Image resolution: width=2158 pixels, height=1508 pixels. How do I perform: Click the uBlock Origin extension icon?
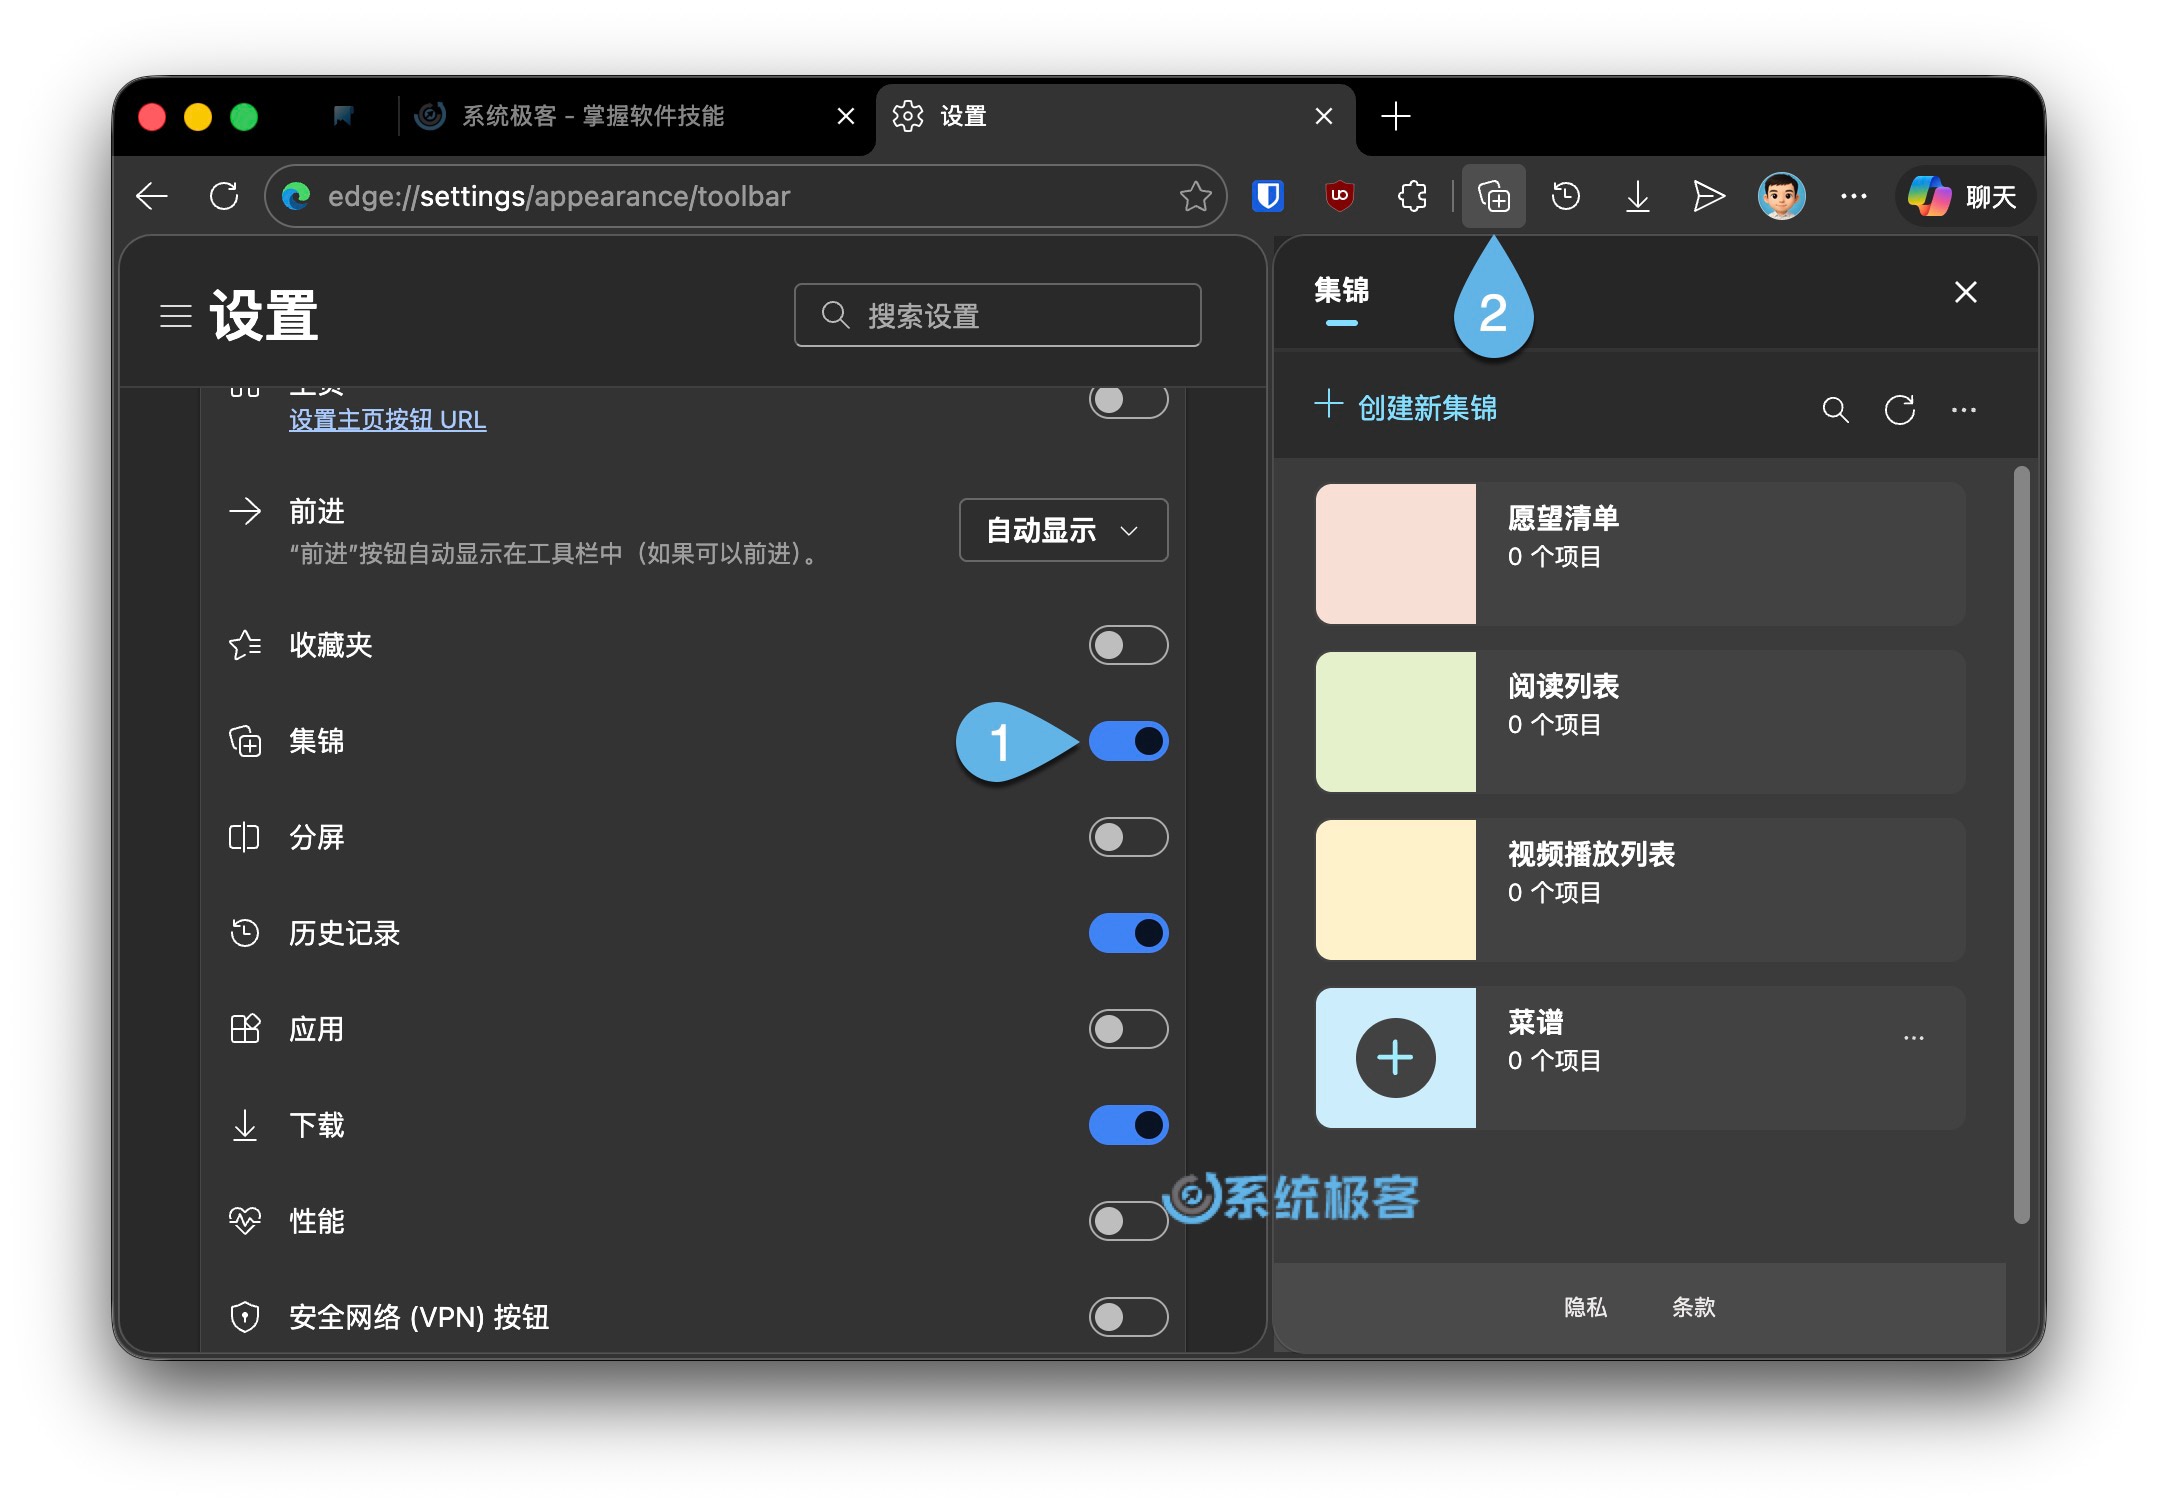point(1339,196)
